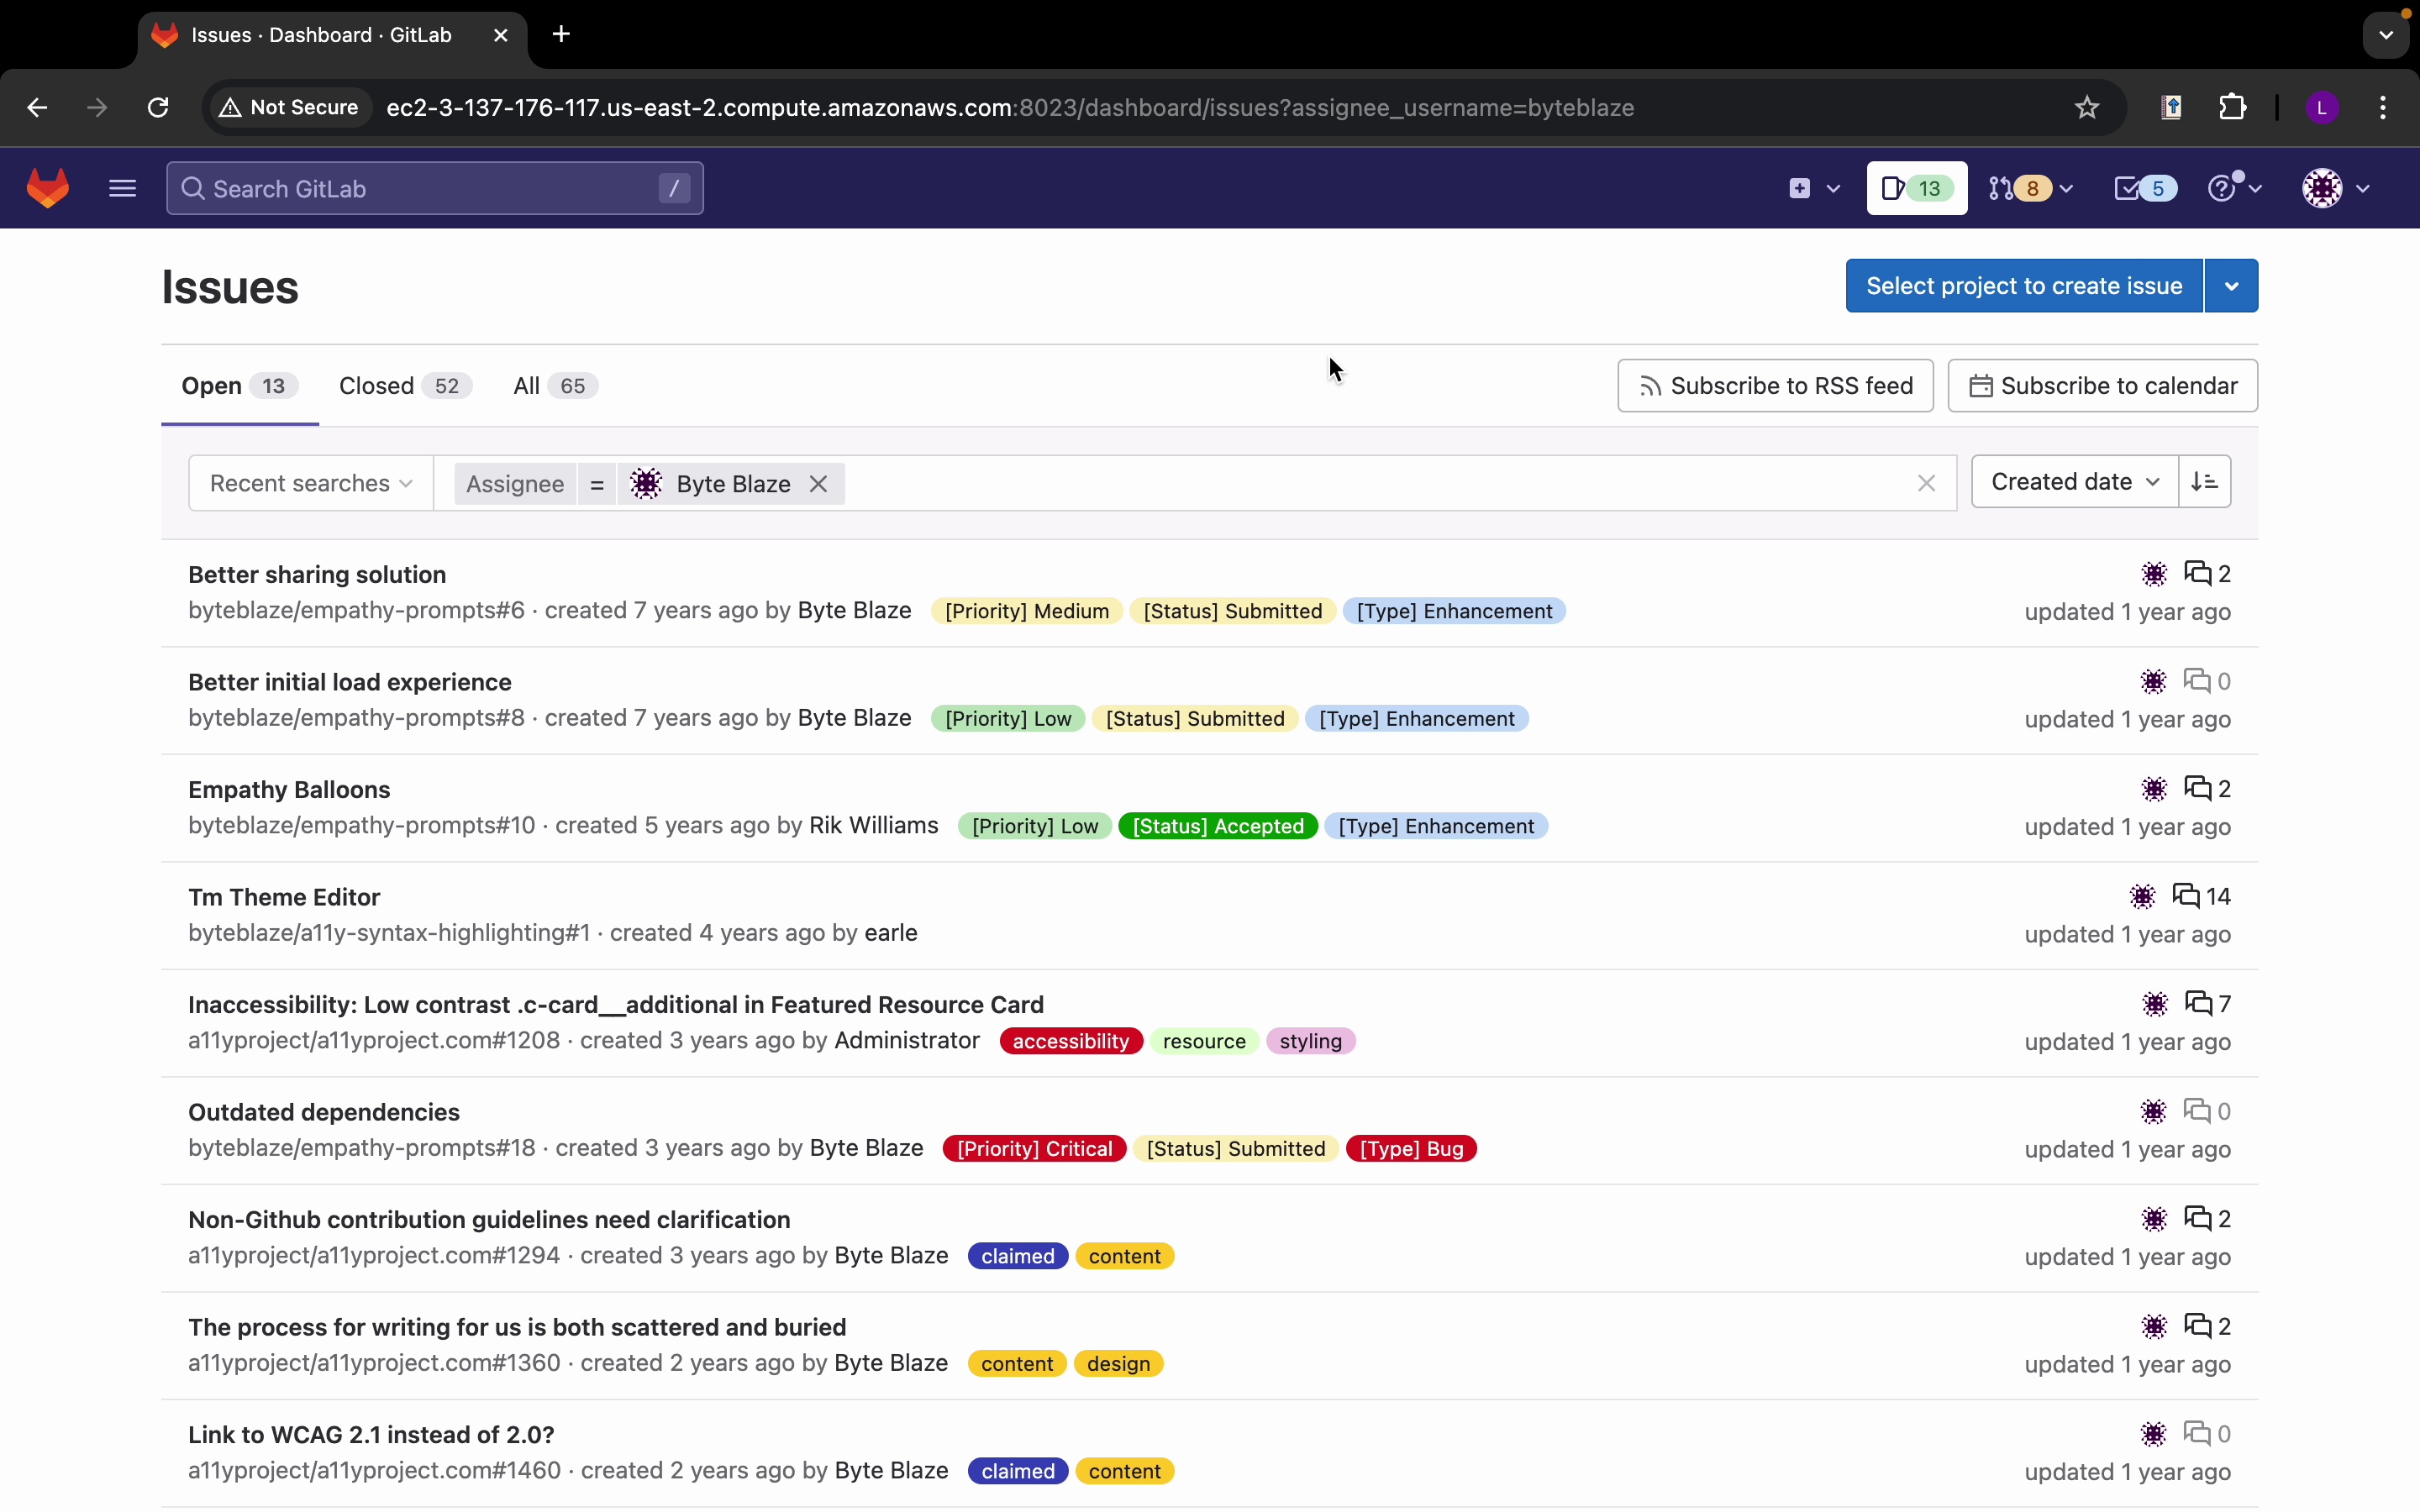Remove the Byte Blaze assignee filter token
This screenshot has width=2420, height=1512.
(x=818, y=484)
